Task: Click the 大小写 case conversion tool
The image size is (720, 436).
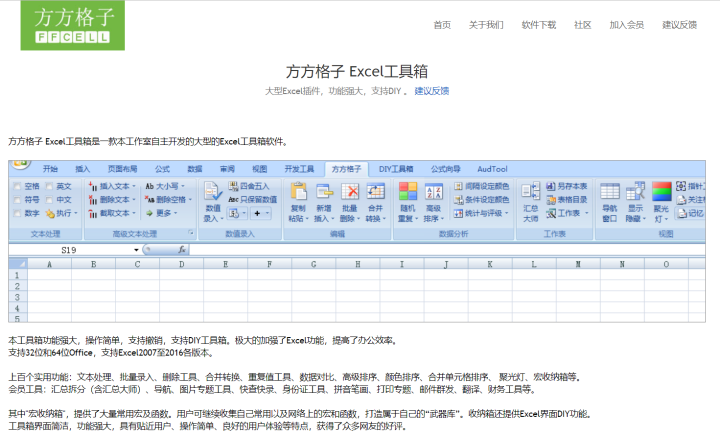Action: click(164, 186)
